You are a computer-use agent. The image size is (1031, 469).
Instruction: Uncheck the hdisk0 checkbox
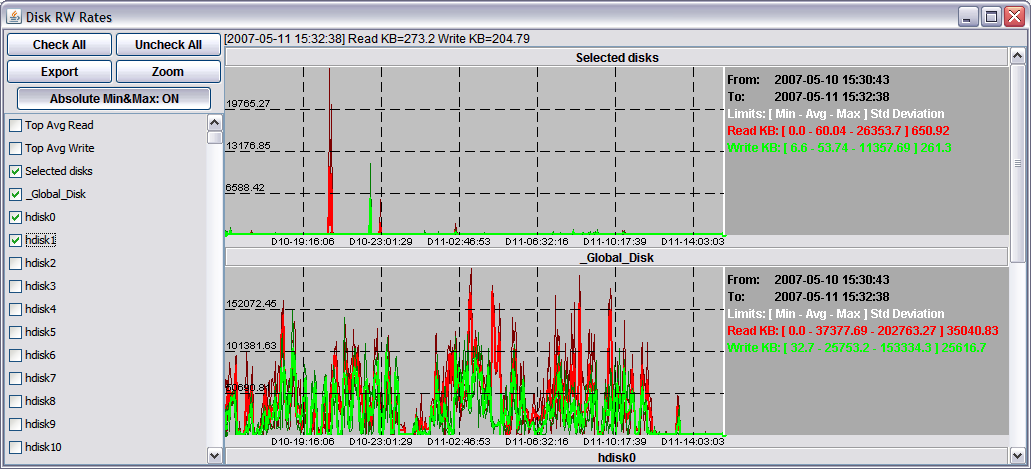(15, 218)
